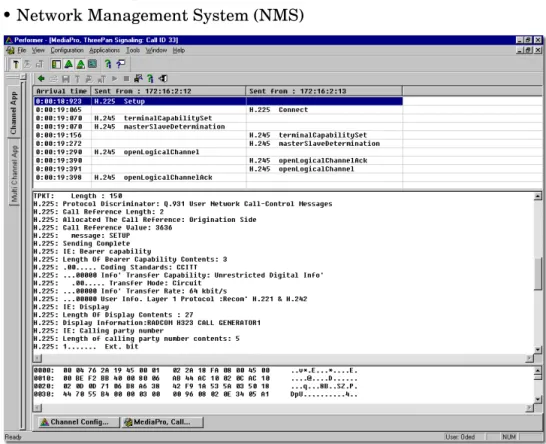Click the split-panel view icon in top toolbar
546x444 pixels.
tap(56, 64)
